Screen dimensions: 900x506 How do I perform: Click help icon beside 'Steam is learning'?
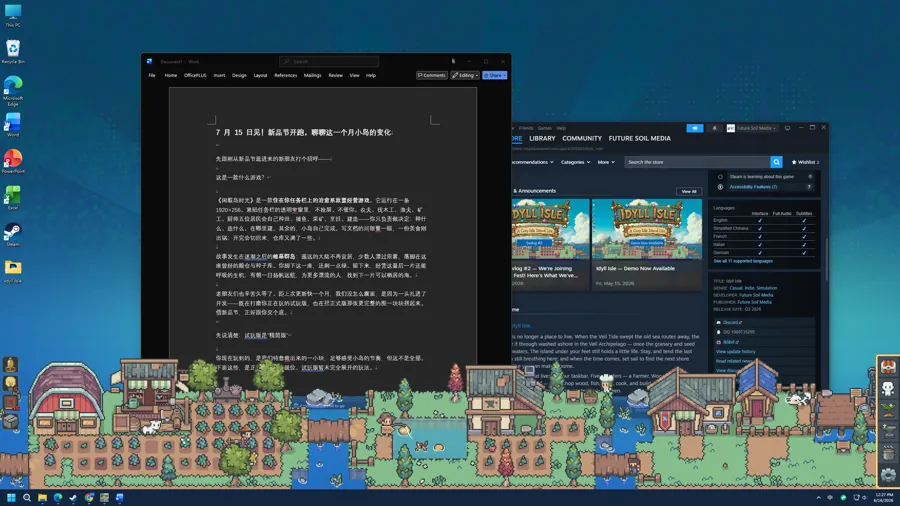(810, 177)
